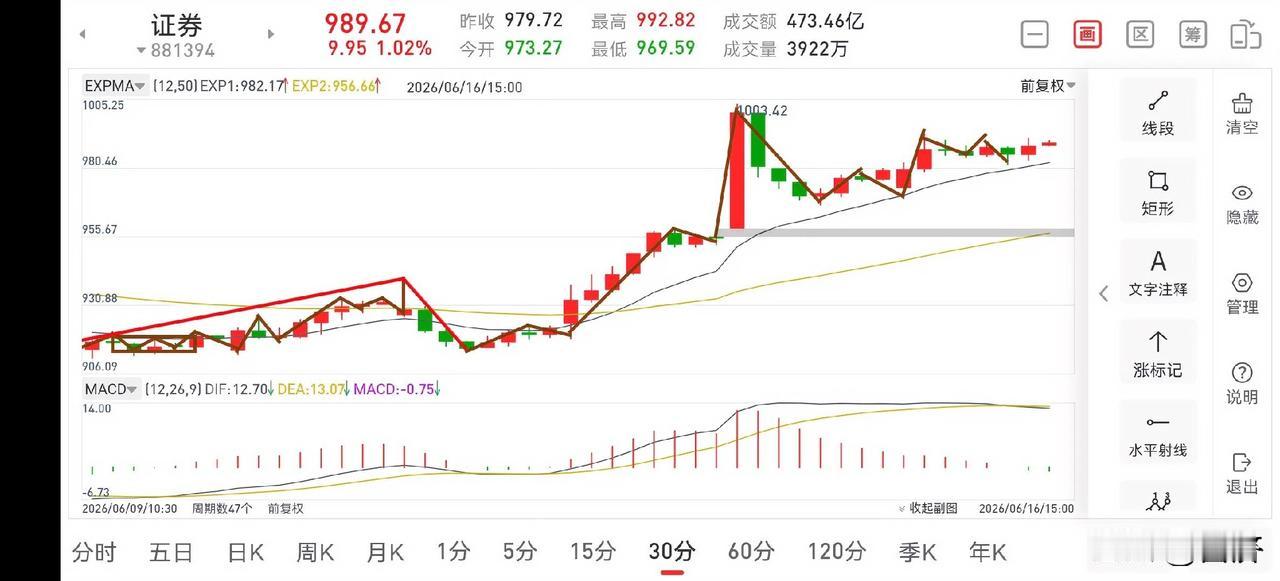
Task: Exit drawing mode via 退出
Action: click(1242, 473)
